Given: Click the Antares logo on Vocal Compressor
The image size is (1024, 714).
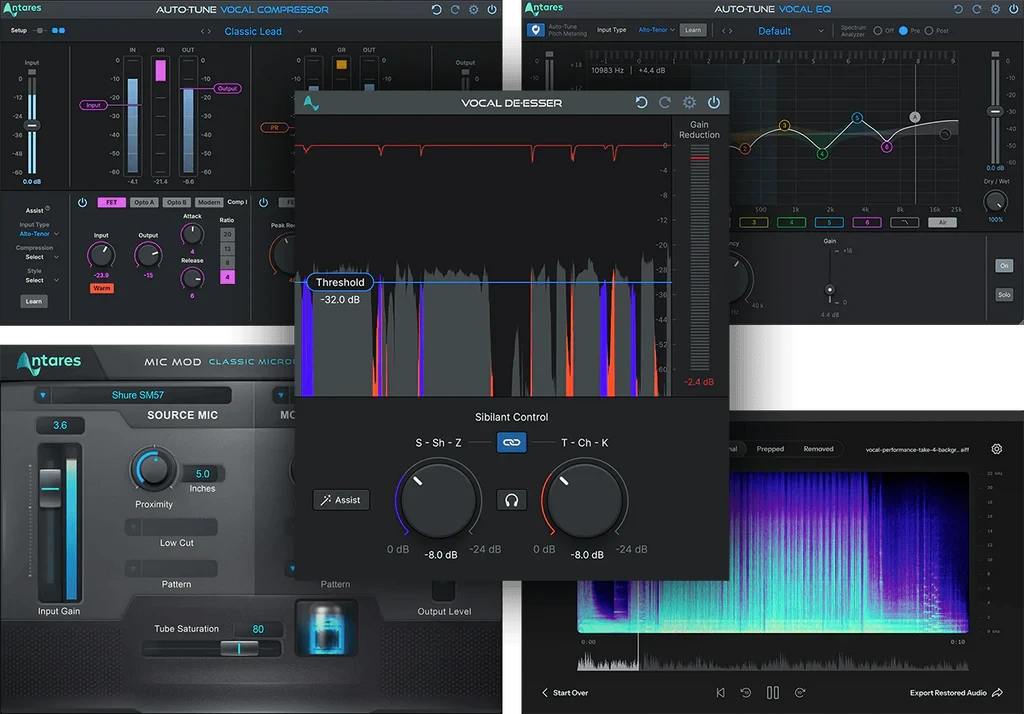Looking at the screenshot, I should click(22, 8).
